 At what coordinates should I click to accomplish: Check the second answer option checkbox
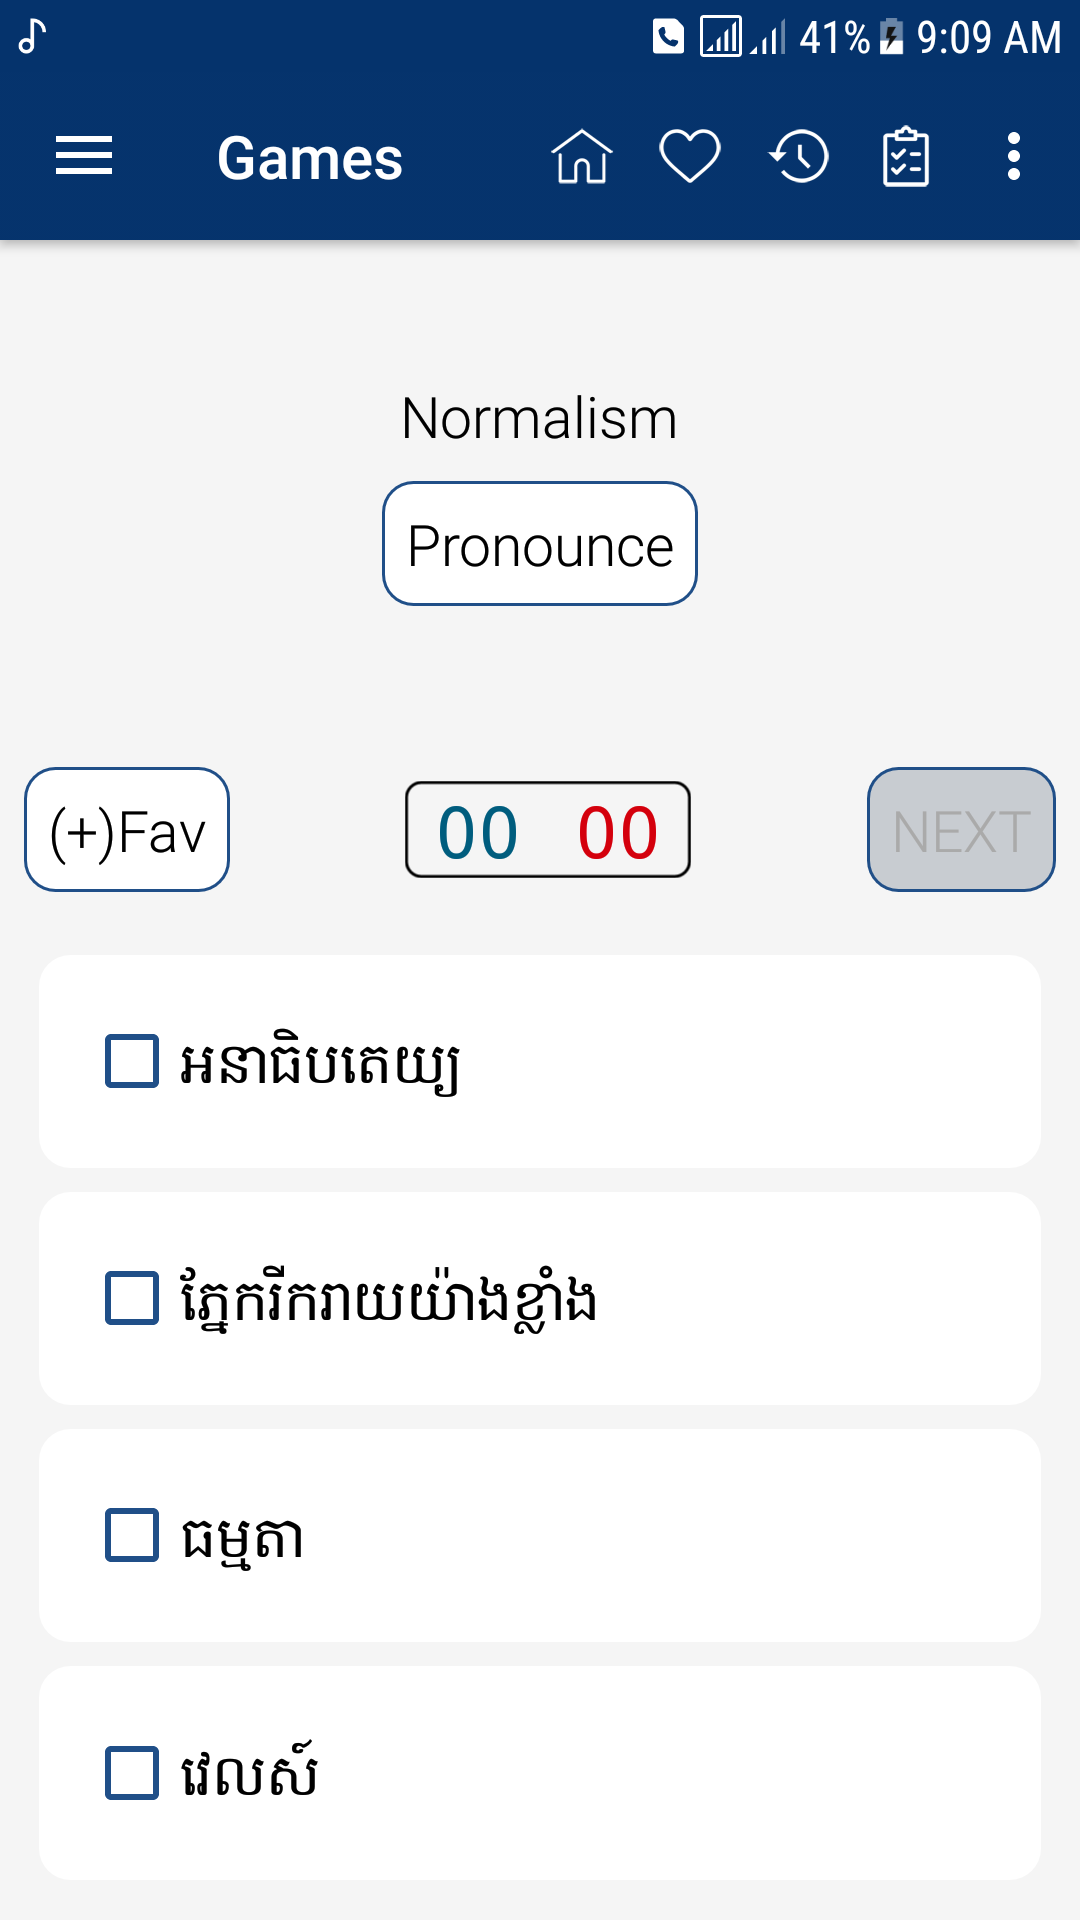click(x=132, y=1298)
